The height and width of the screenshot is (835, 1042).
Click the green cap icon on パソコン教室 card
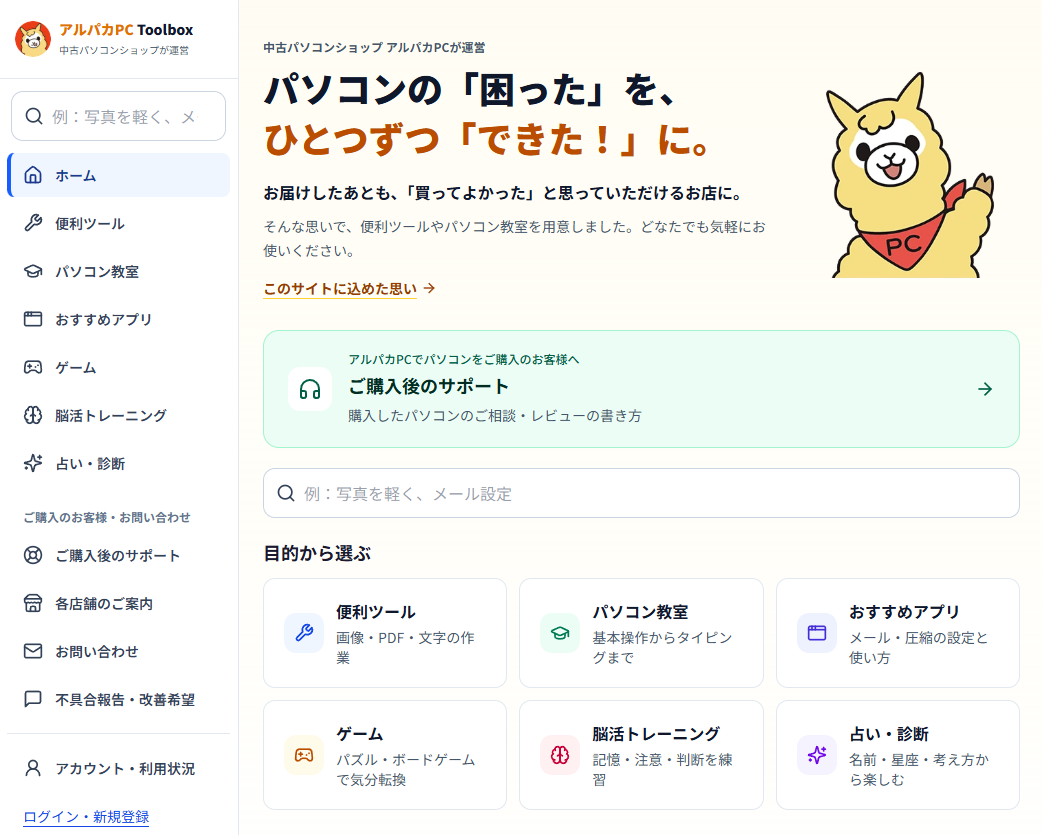coord(560,632)
